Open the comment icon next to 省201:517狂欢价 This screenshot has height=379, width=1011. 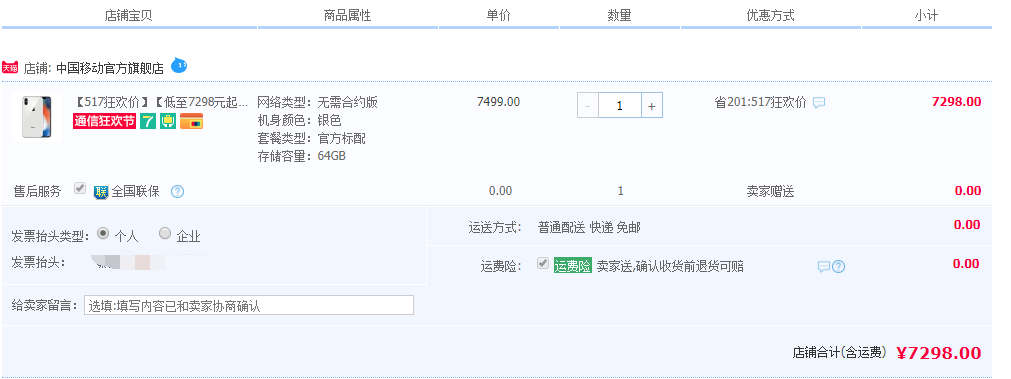819,102
